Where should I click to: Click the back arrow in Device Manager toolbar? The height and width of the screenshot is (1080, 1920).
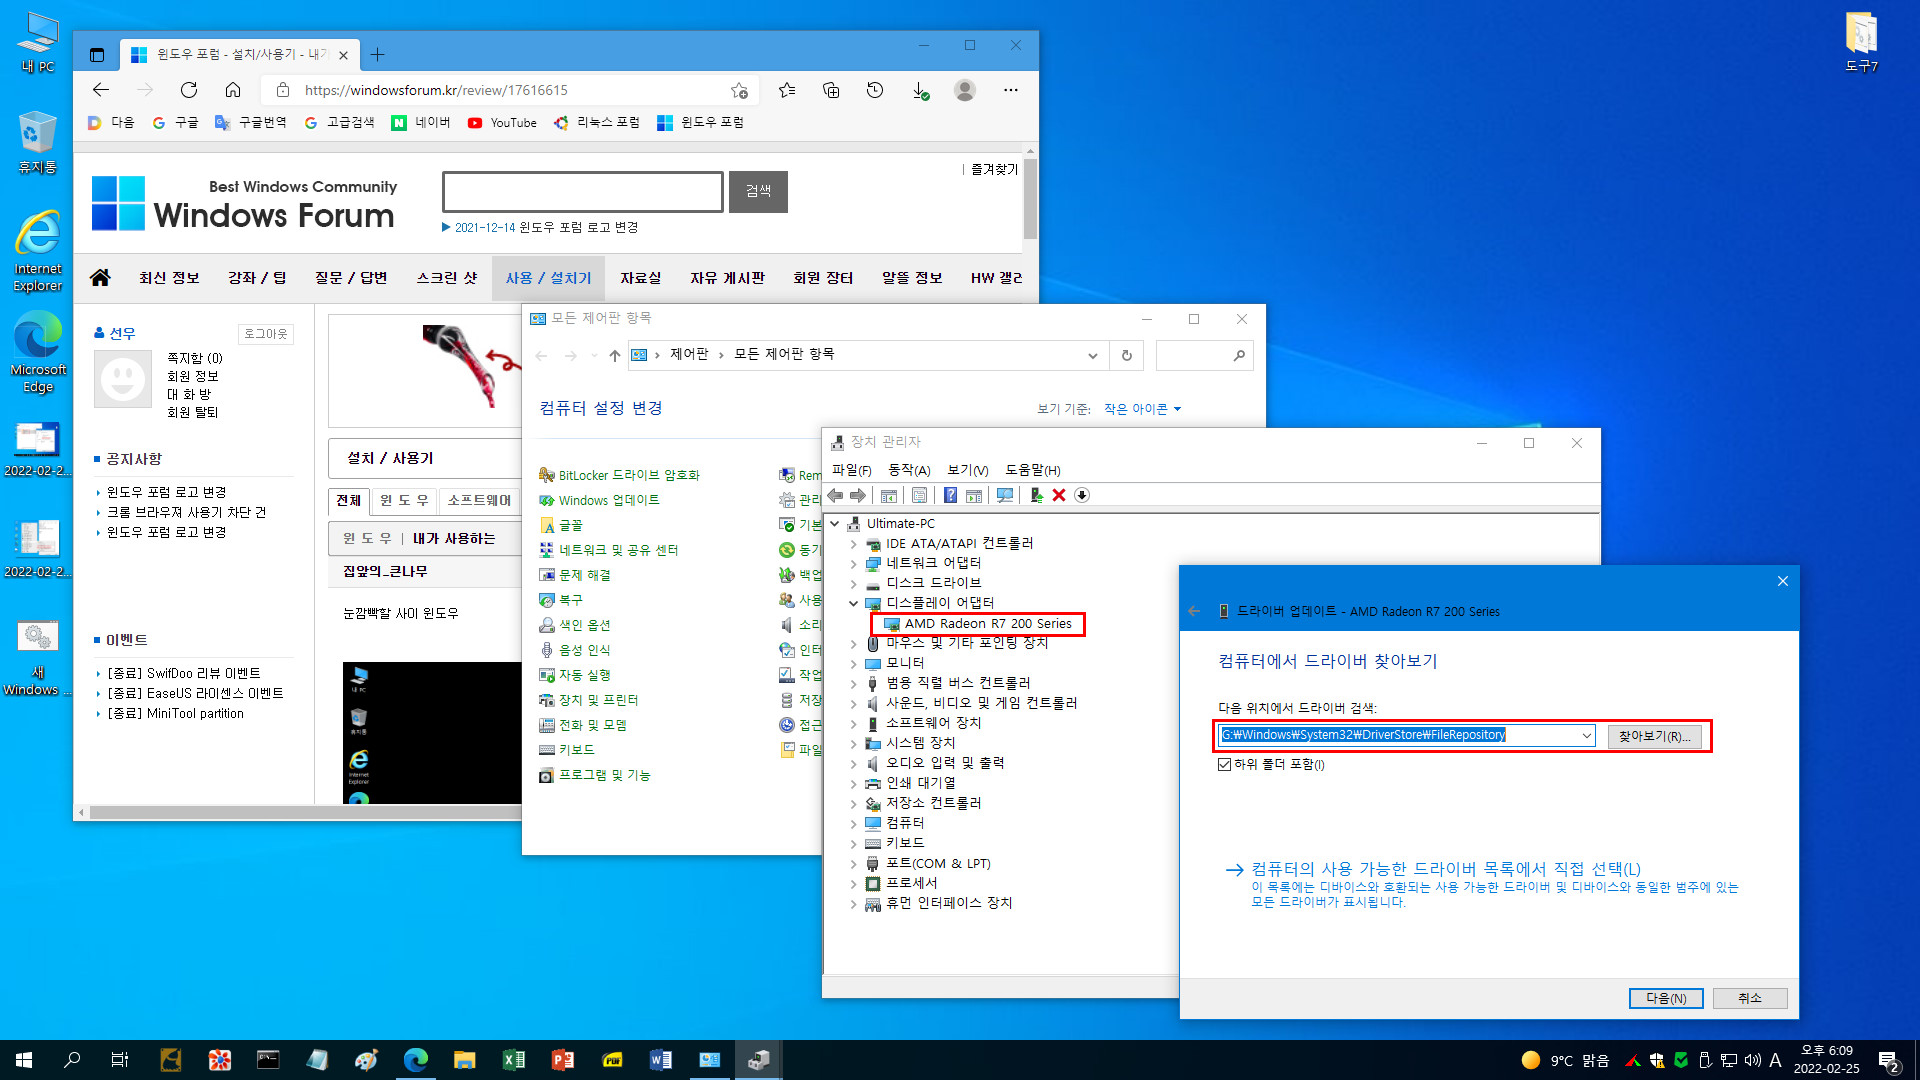(x=835, y=495)
